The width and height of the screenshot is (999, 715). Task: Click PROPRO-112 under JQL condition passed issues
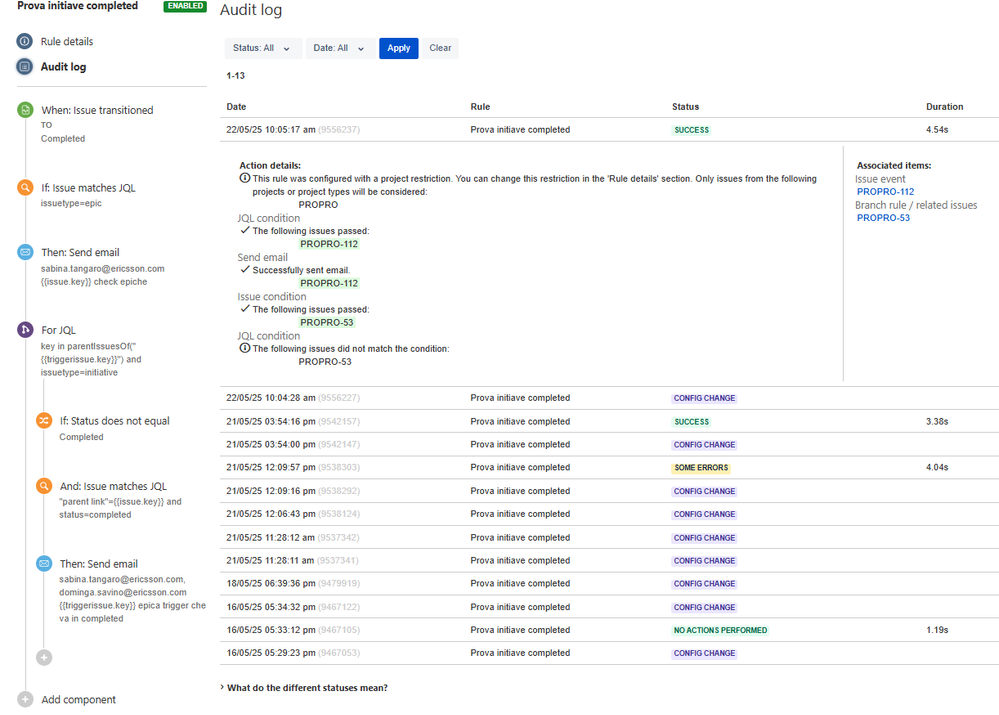coord(329,244)
